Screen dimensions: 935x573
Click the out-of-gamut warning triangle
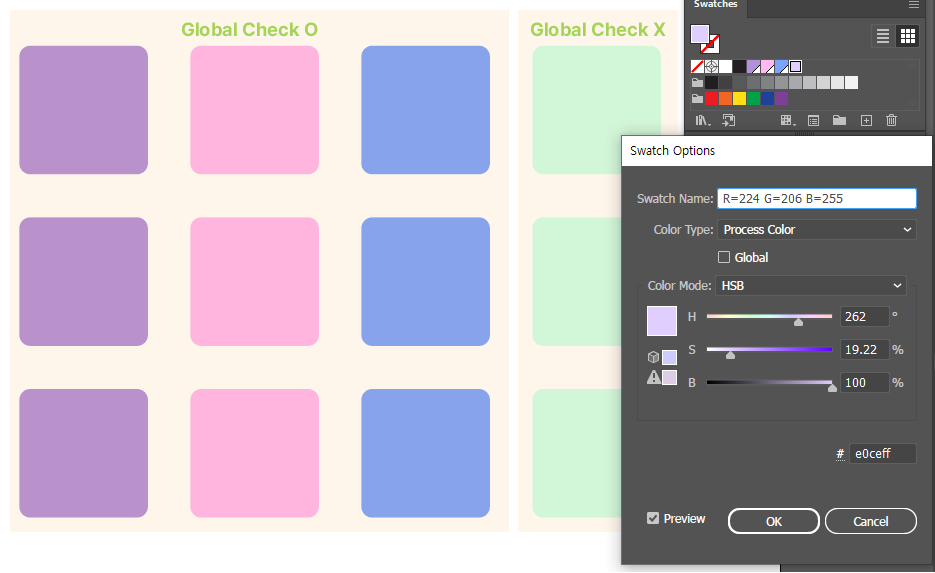point(654,377)
